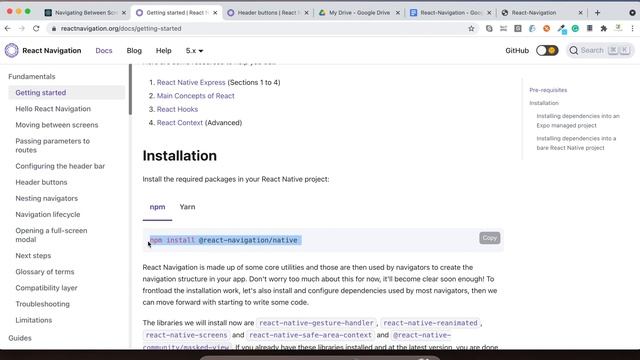Switch to My Drive - Google Drive tab
This screenshot has width=640, height=360.
[x=359, y=13]
